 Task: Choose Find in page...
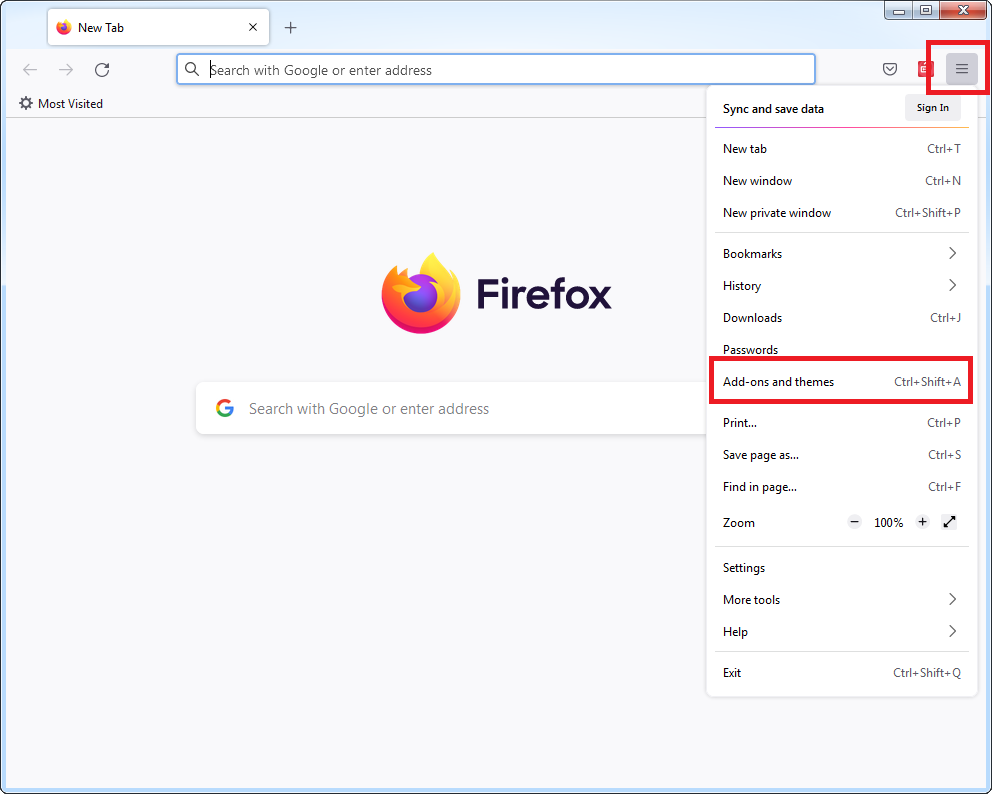point(841,487)
